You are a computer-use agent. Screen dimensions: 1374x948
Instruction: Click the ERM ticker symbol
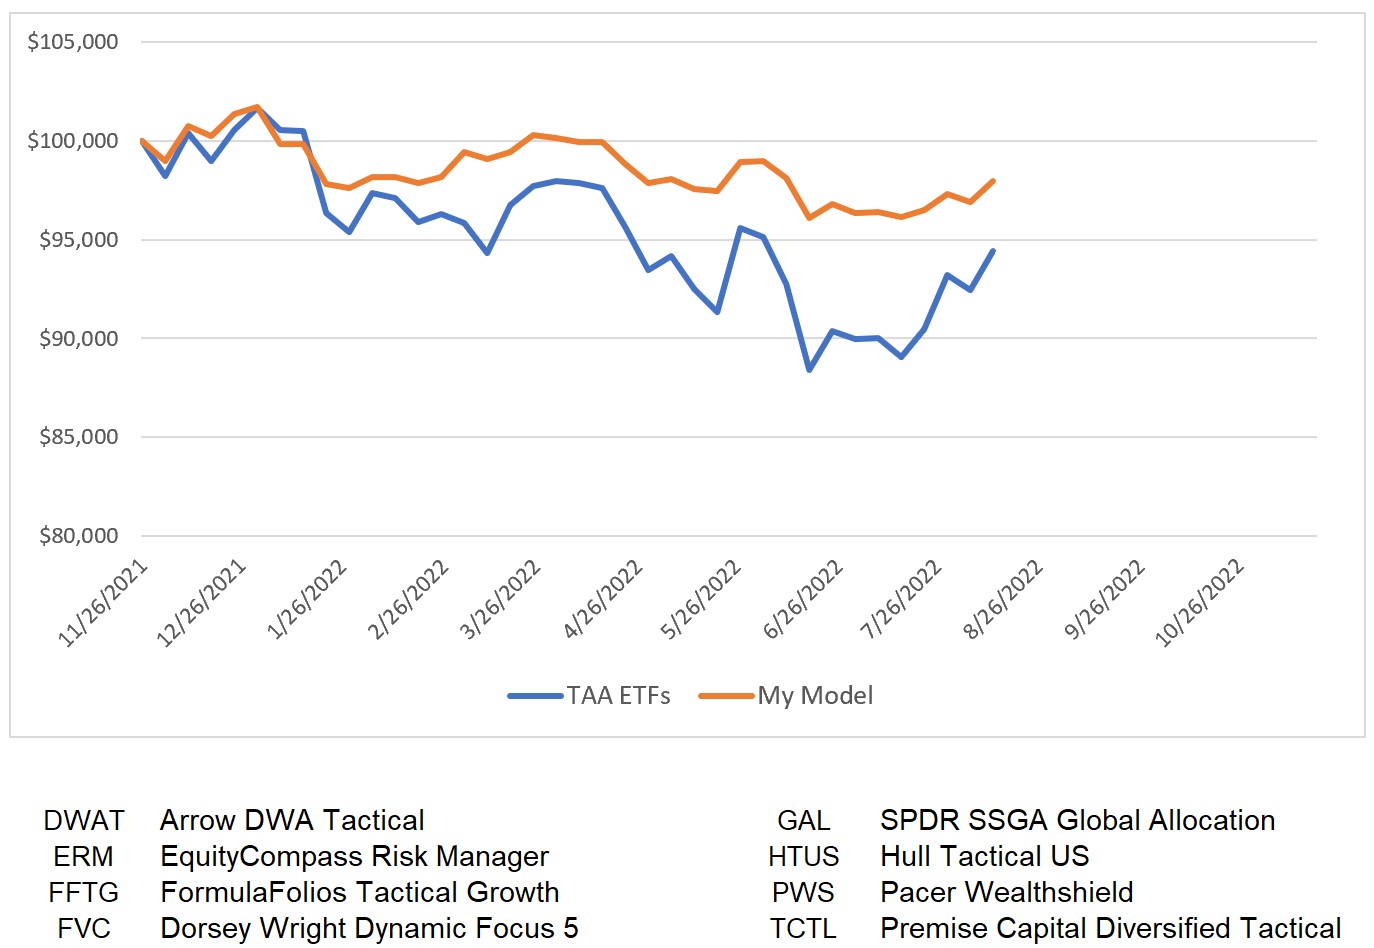84,857
